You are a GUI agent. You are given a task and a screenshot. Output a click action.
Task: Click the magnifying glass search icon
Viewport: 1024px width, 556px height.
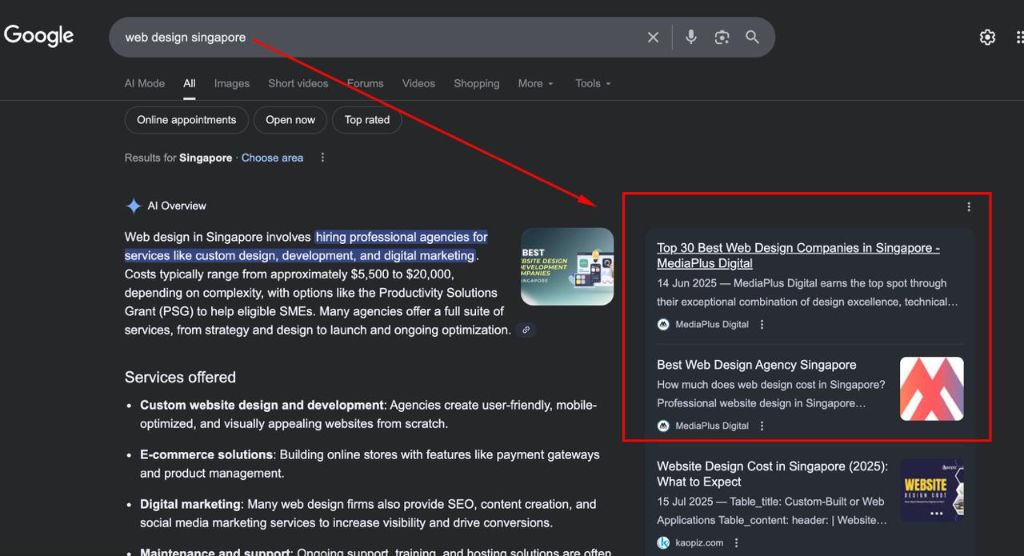click(752, 37)
